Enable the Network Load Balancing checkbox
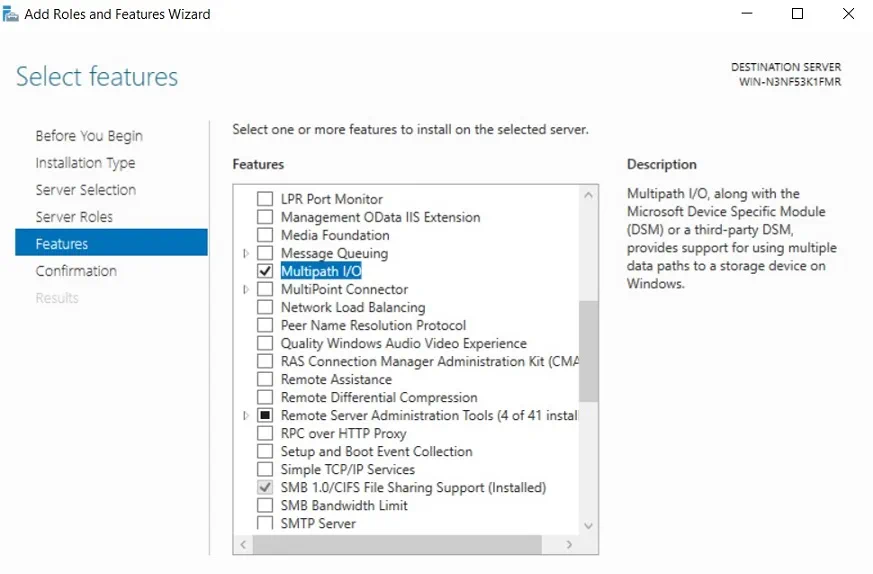873x574 pixels. coord(265,307)
